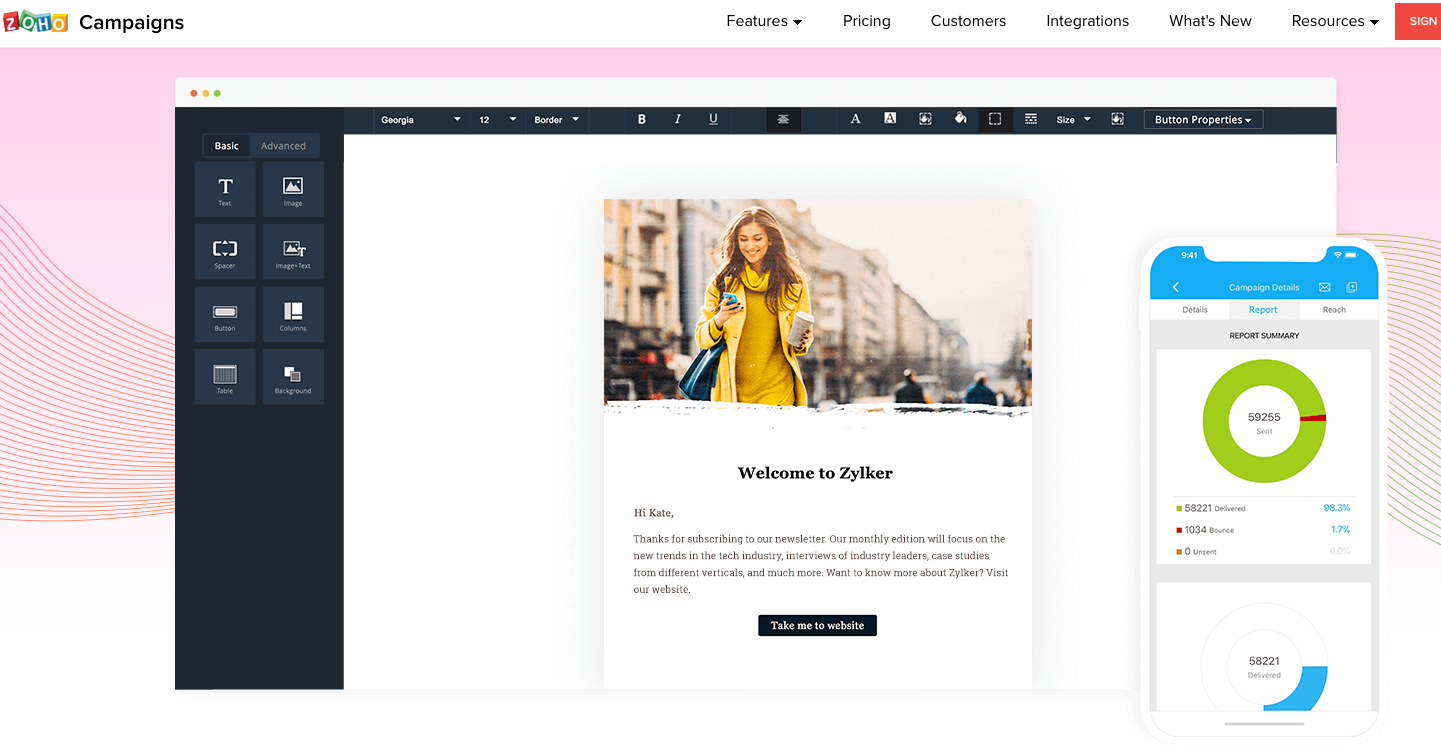Screen dimensions: 1441x755
Task: Click the SIGN button in the header
Action: pos(1420,21)
